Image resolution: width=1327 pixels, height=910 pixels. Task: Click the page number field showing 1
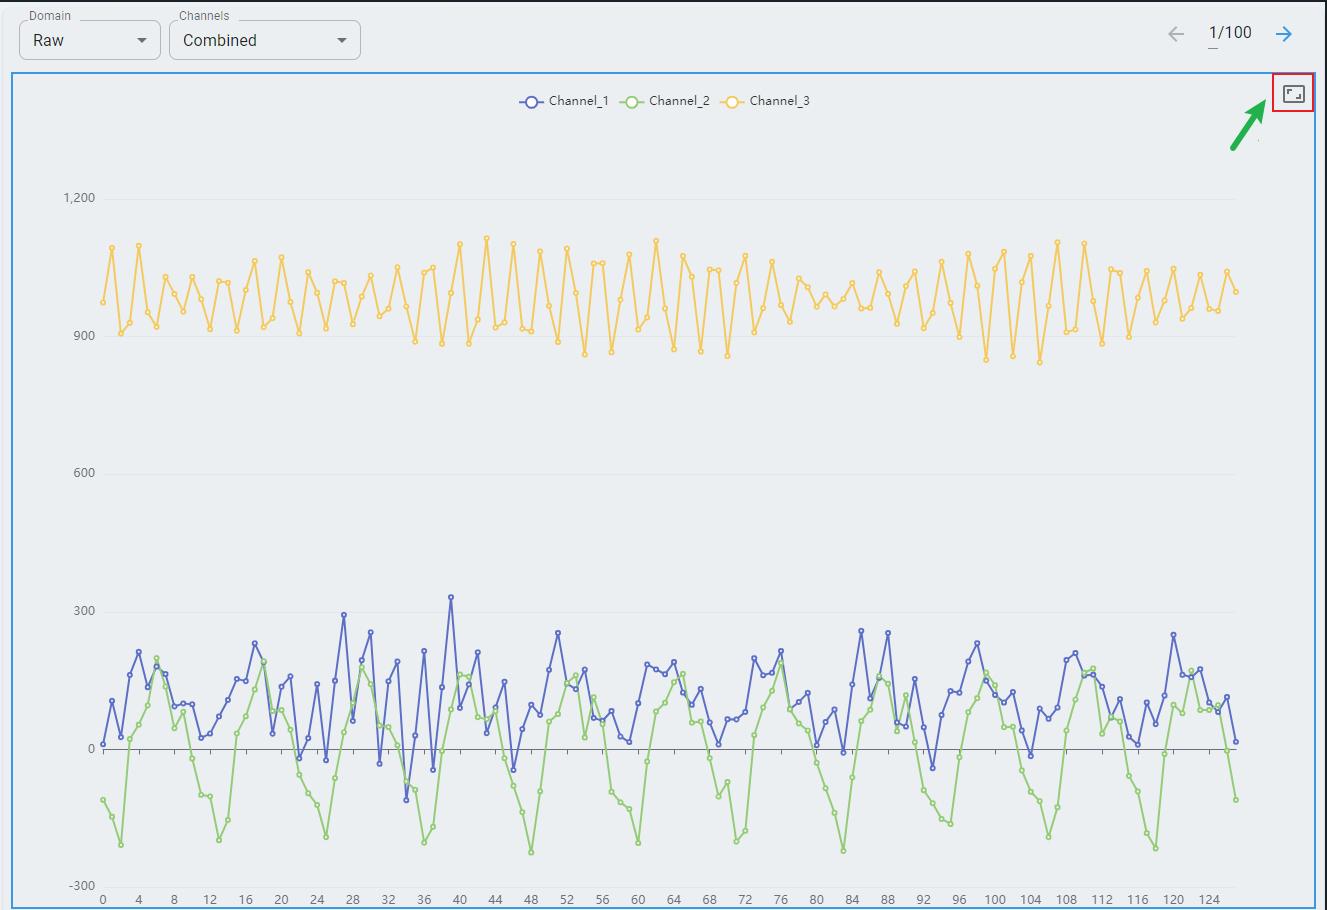[x=1213, y=33]
